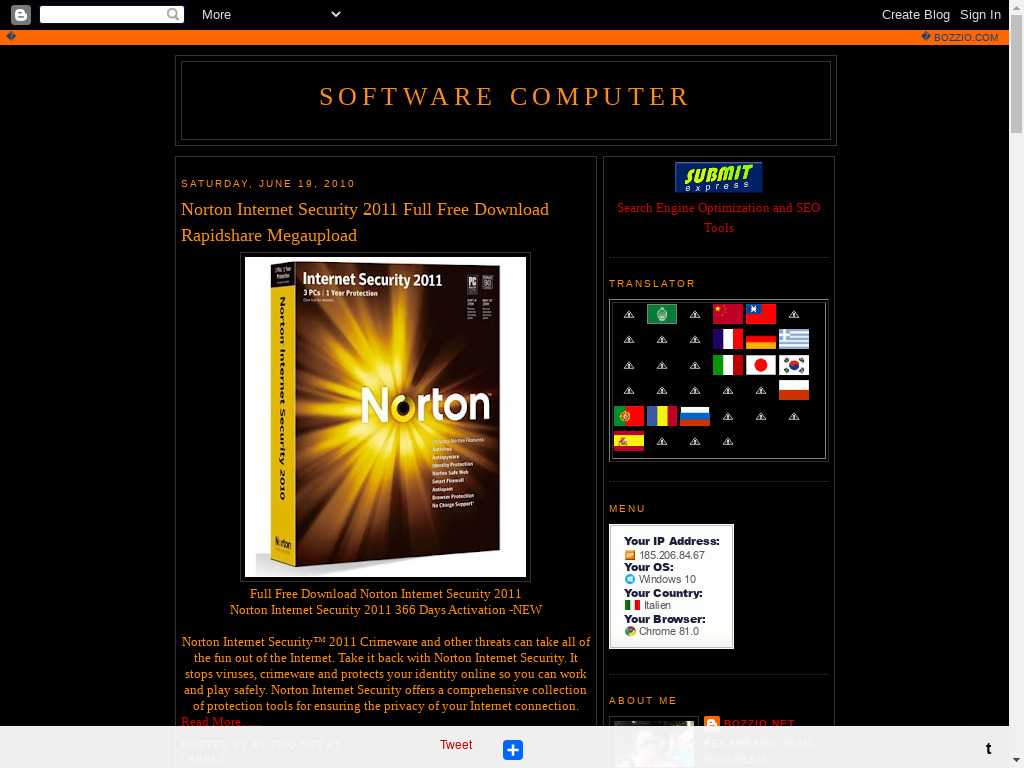
Task: Click the 'Chrome 81.0' browser text
Action: (668, 632)
